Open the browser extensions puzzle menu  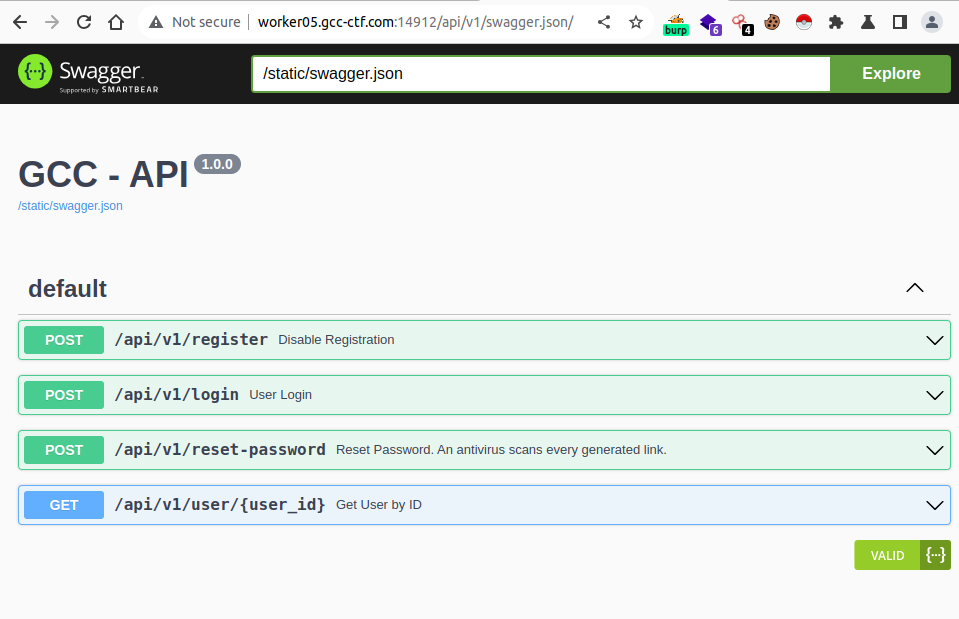pos(836,22)
